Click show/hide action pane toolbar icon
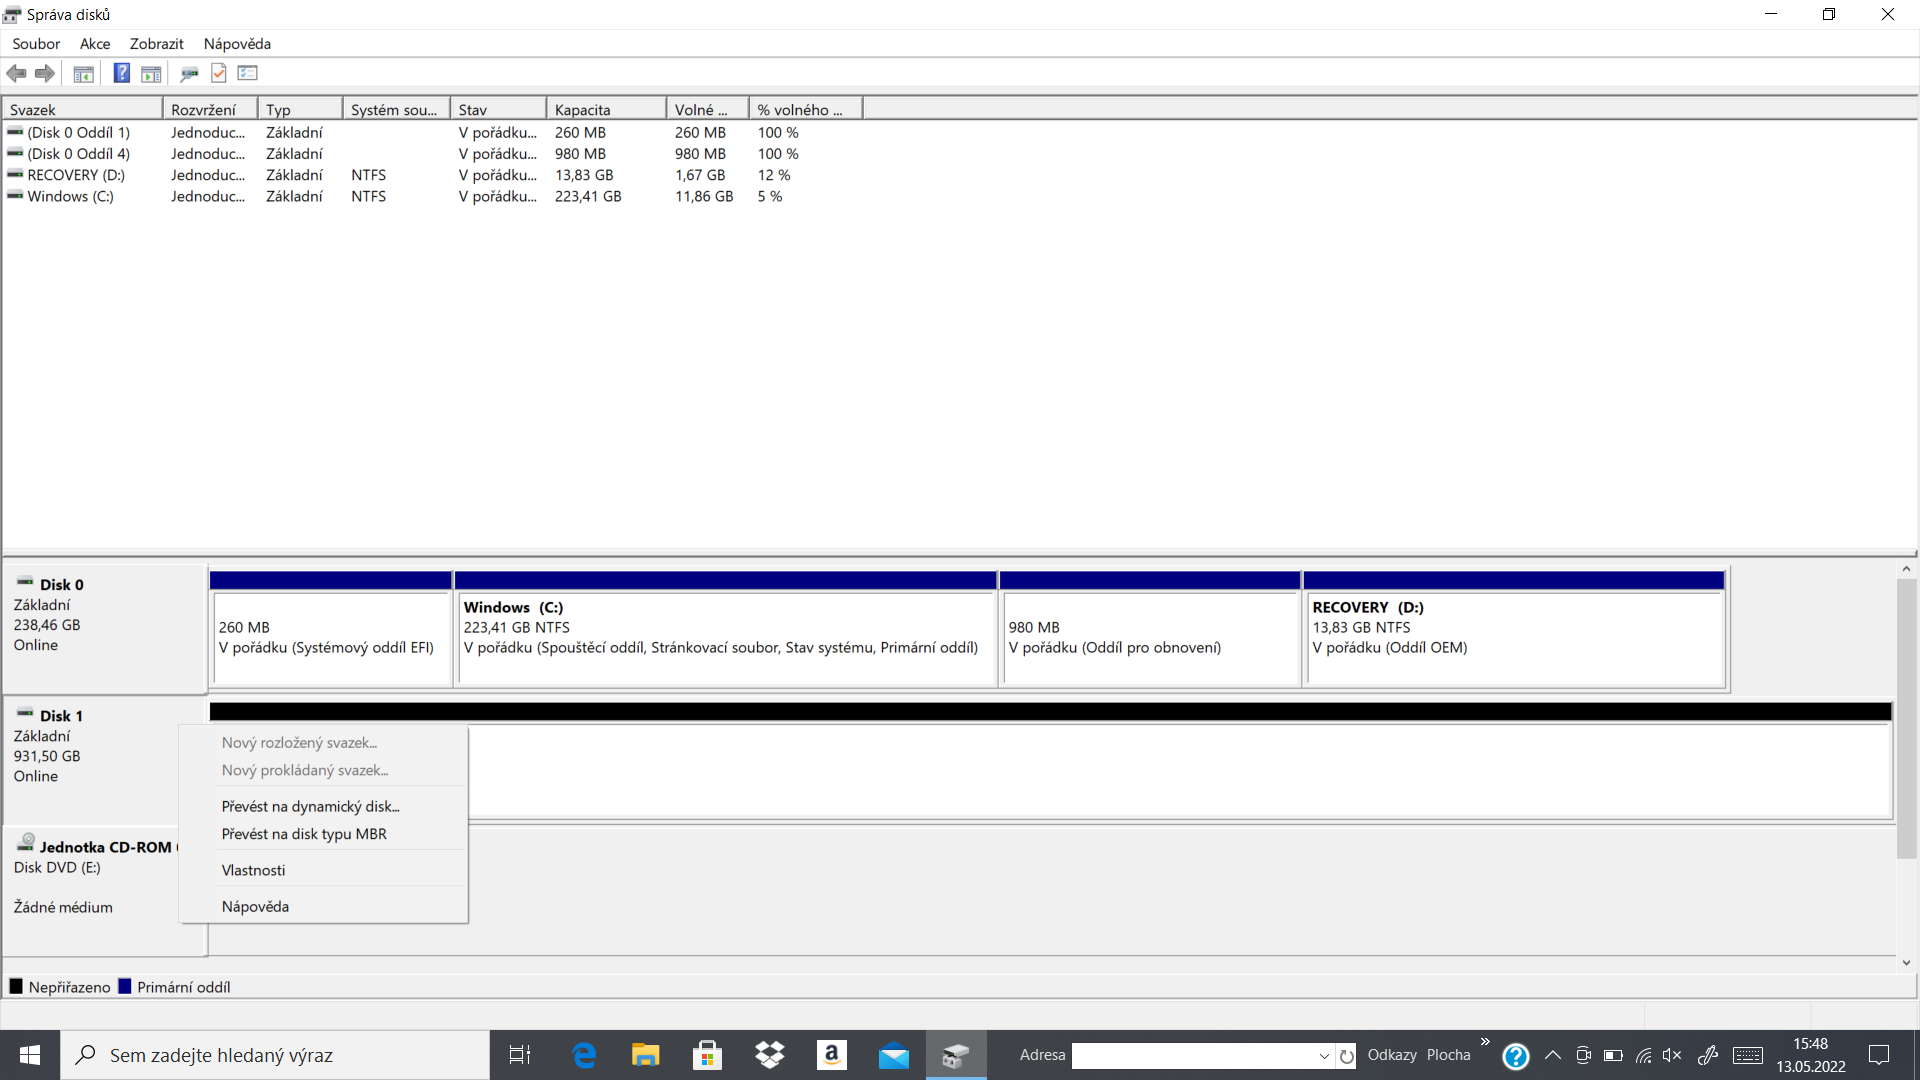Viewport: 1920px width, 1080px height. 151,73
